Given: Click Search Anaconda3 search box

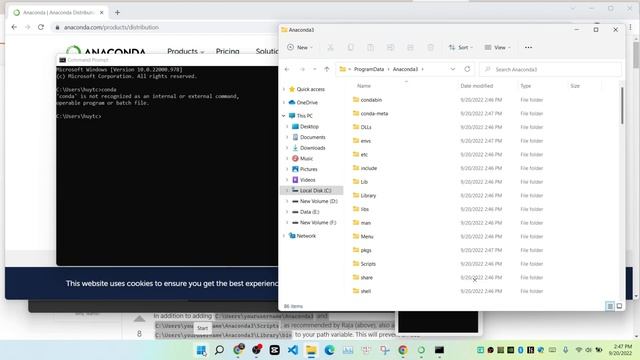Looking at the screenshot, I should tap(550, 69).
